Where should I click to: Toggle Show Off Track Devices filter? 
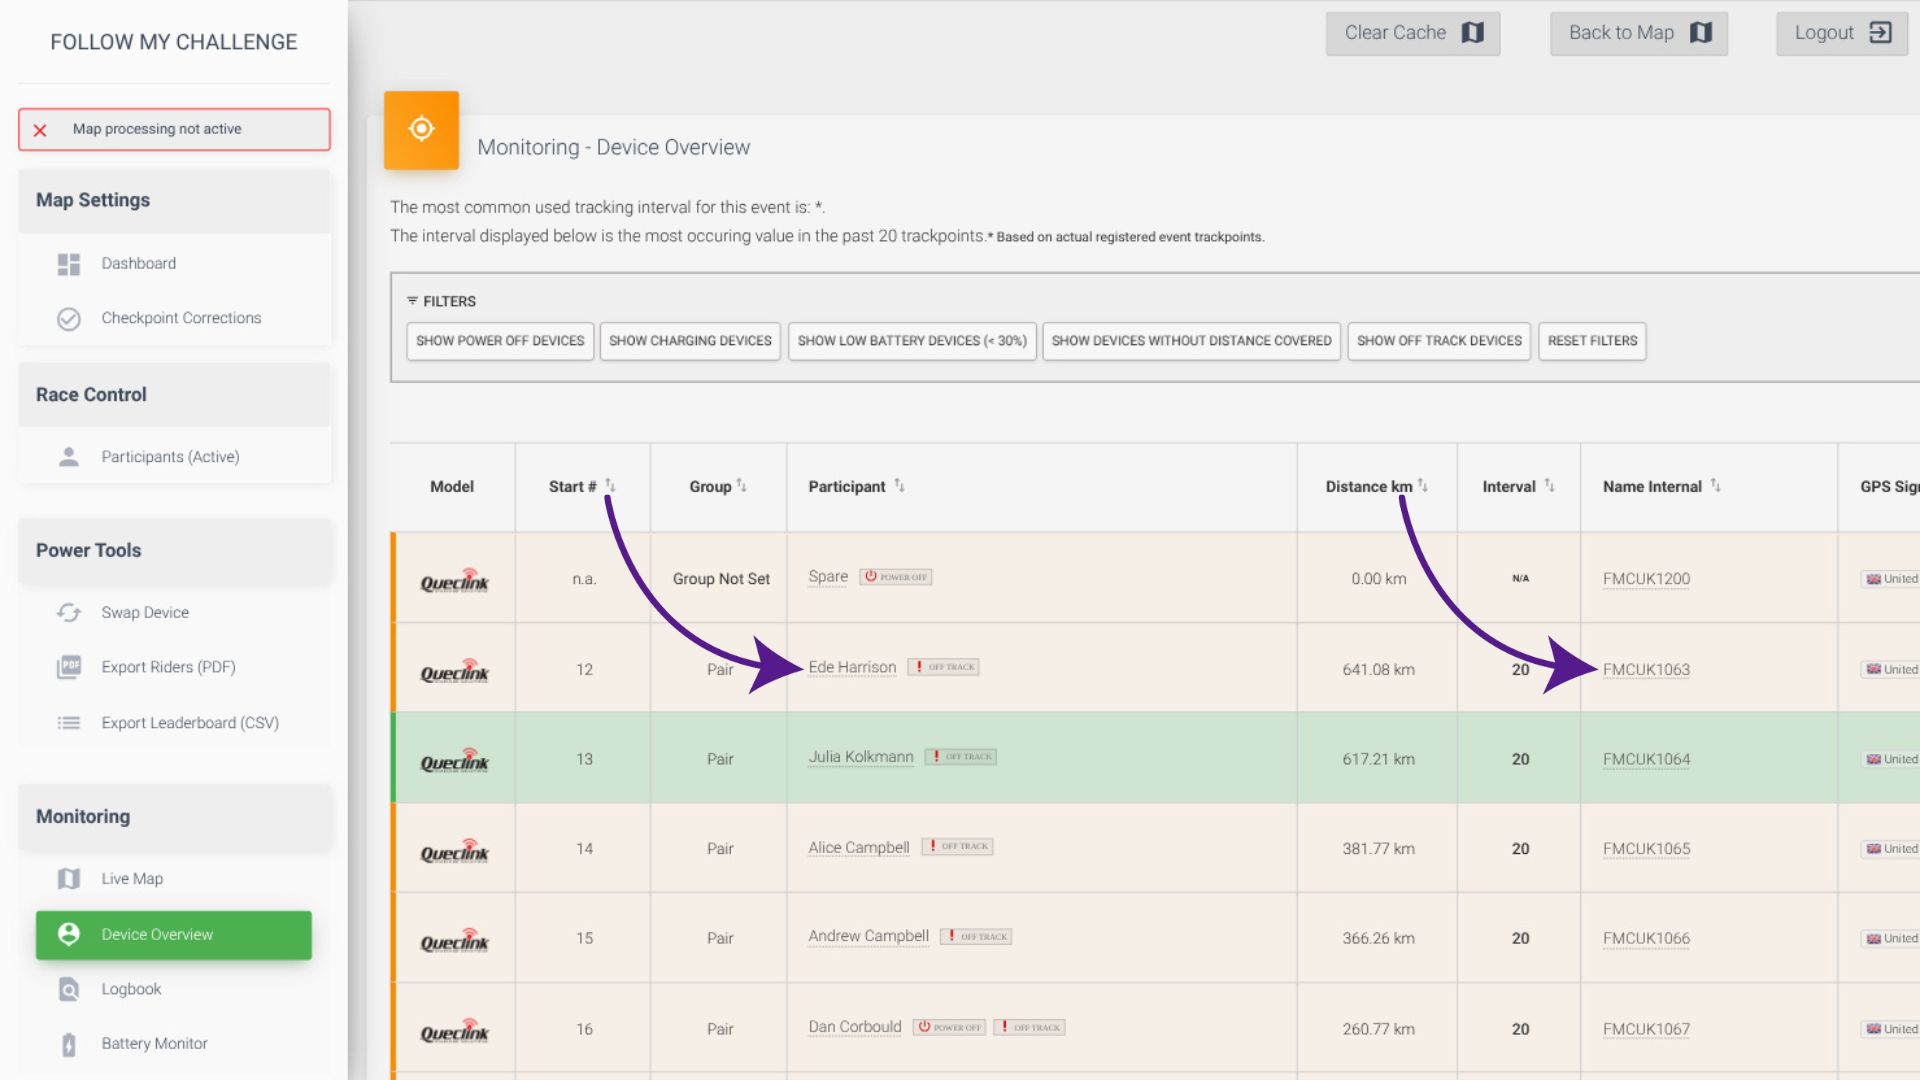pyautogui.click(x=1439, y=341)
